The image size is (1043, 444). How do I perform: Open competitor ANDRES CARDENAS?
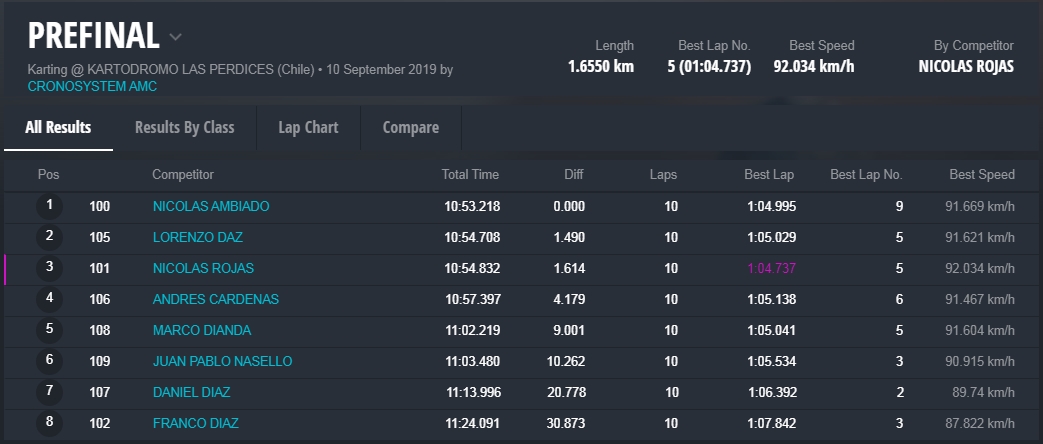click(216, 299)
